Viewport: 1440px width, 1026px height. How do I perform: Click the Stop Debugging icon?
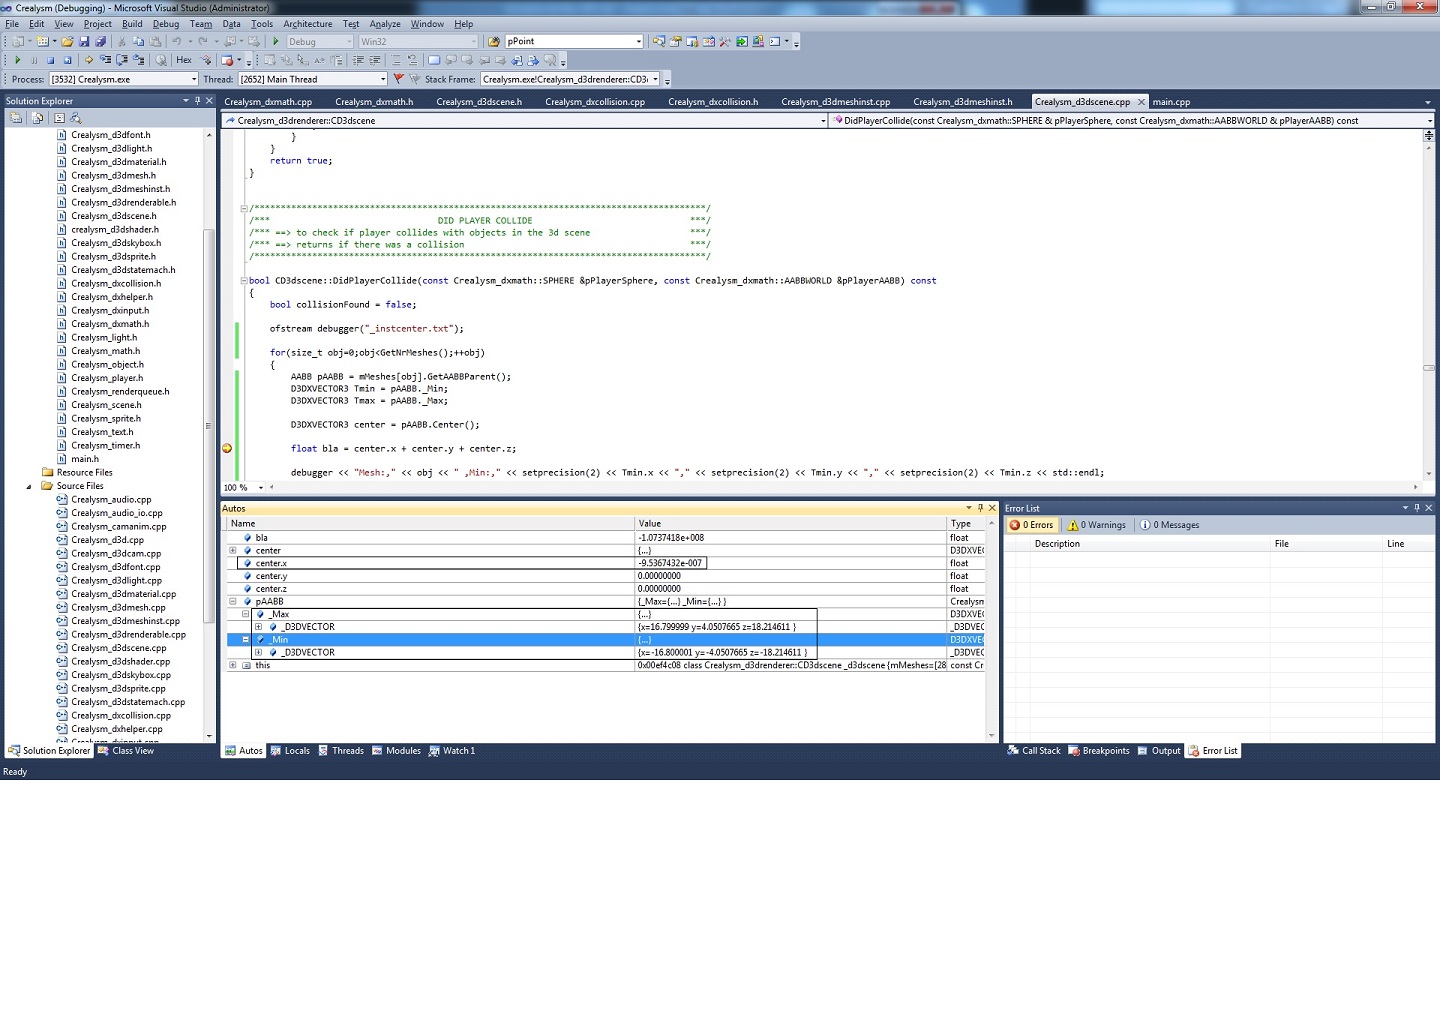51,60
